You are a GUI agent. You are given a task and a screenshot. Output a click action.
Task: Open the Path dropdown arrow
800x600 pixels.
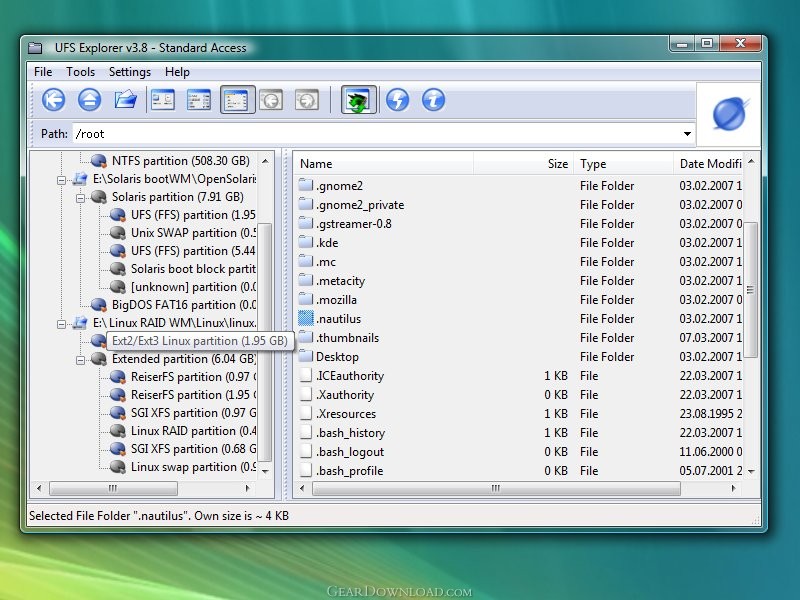(x=687, y=134)
